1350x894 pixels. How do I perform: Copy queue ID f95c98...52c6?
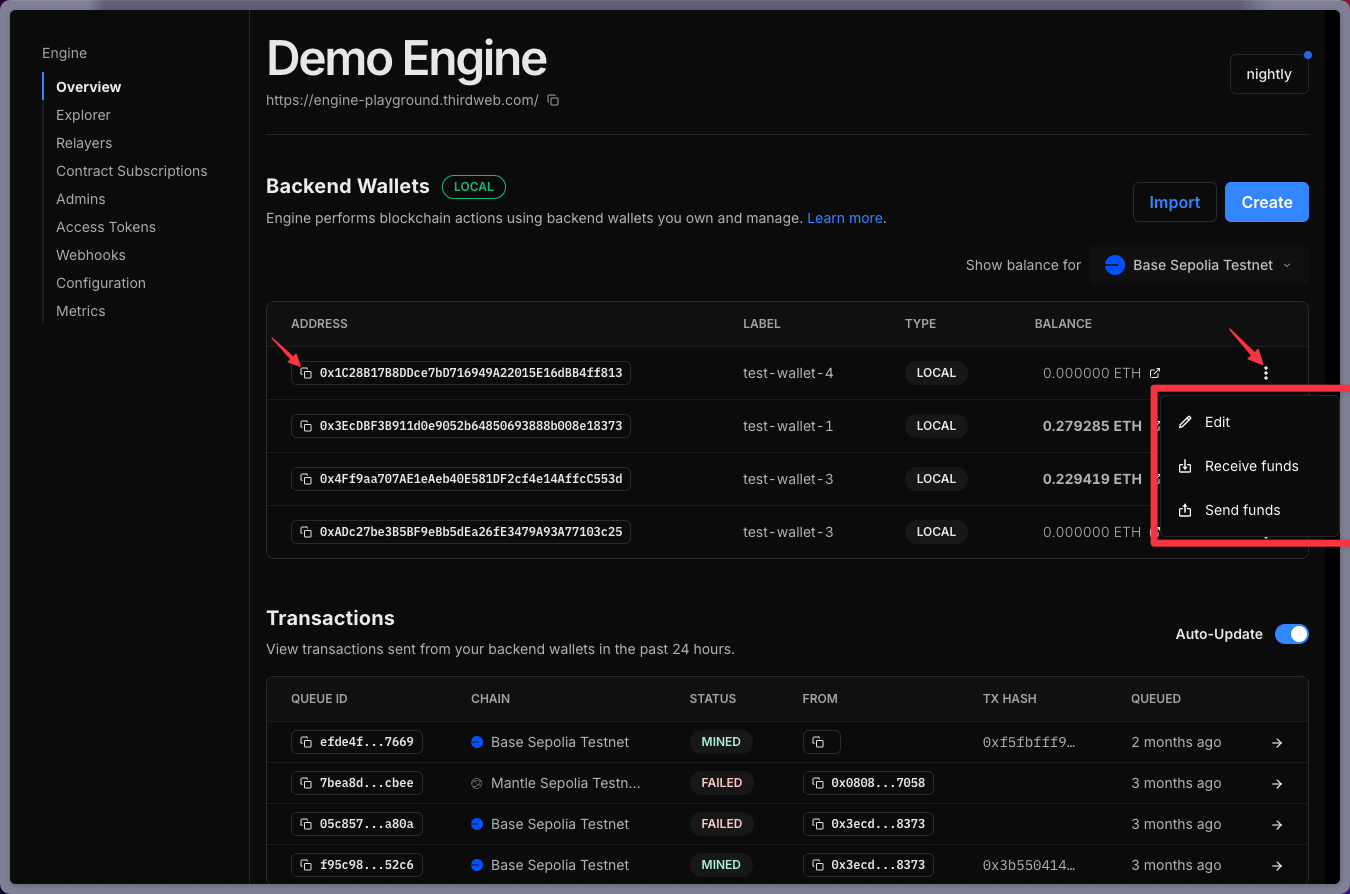(306, 865)
